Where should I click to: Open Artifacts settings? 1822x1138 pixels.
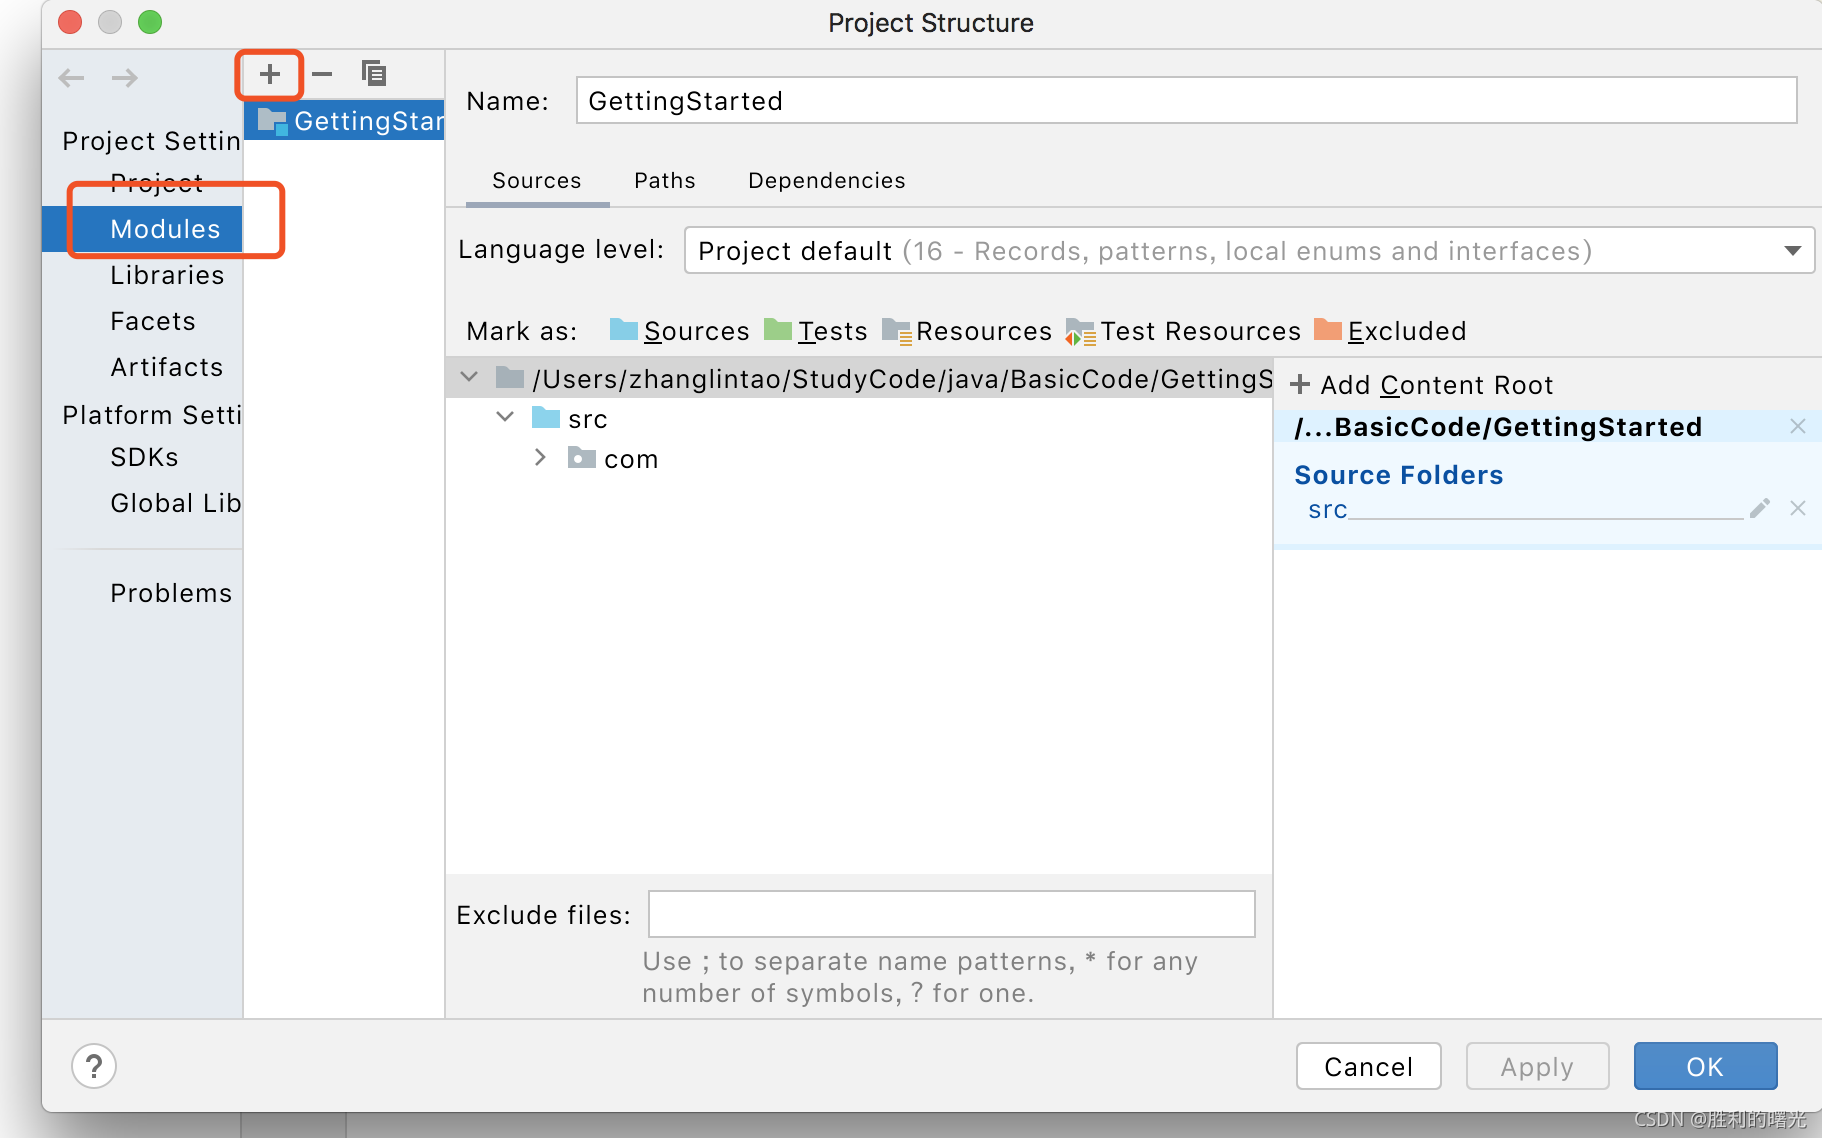pyautogui.click(x=167, y=367)
